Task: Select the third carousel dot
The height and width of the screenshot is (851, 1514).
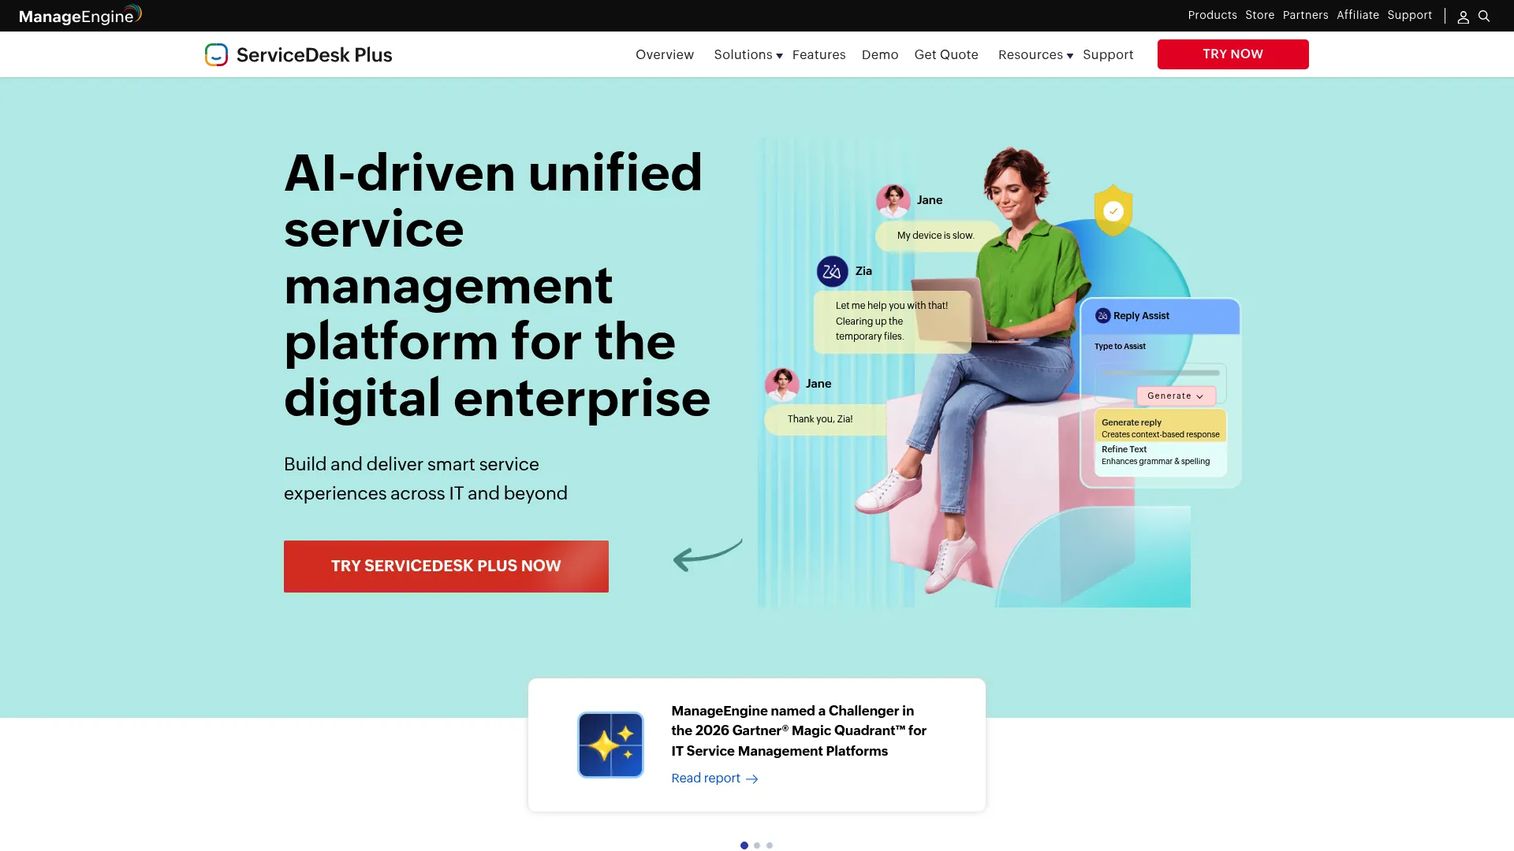Action: coord(769,846)
